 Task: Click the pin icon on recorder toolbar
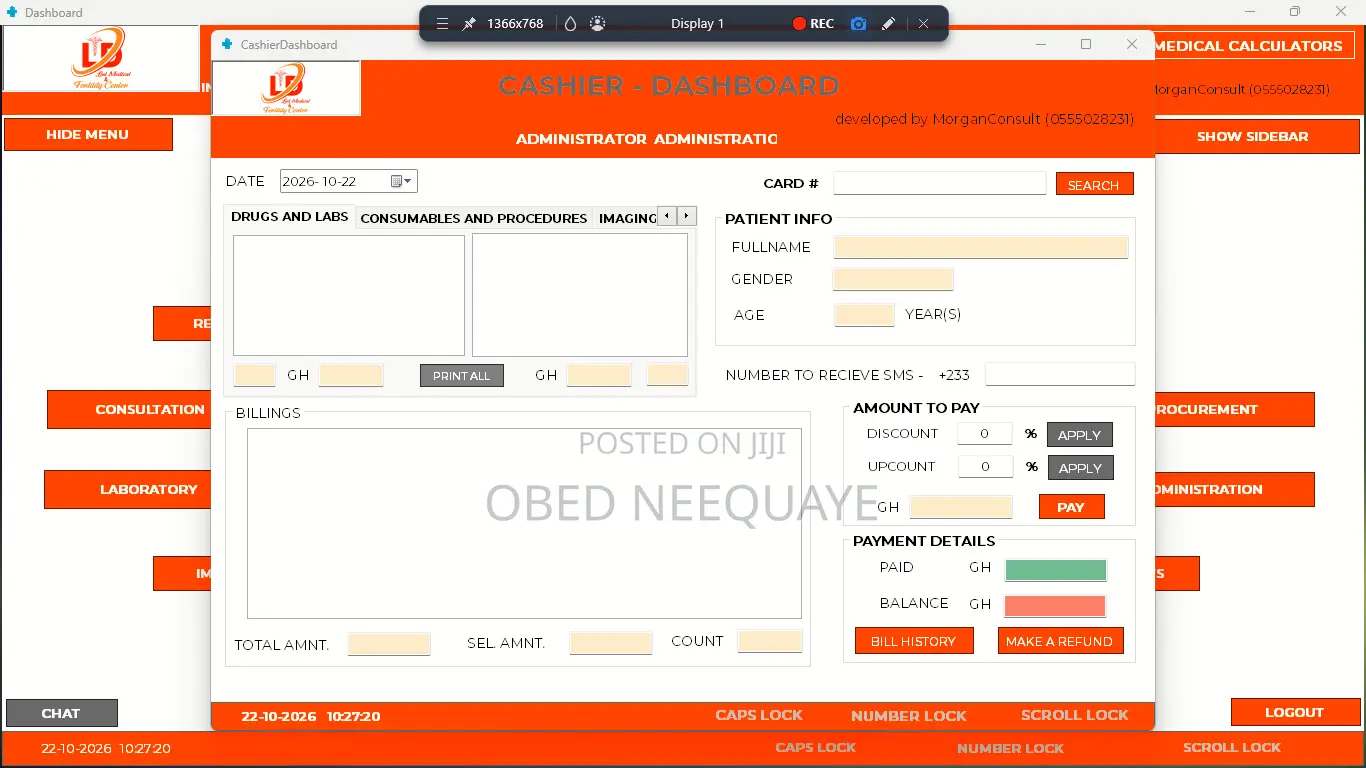469,23
